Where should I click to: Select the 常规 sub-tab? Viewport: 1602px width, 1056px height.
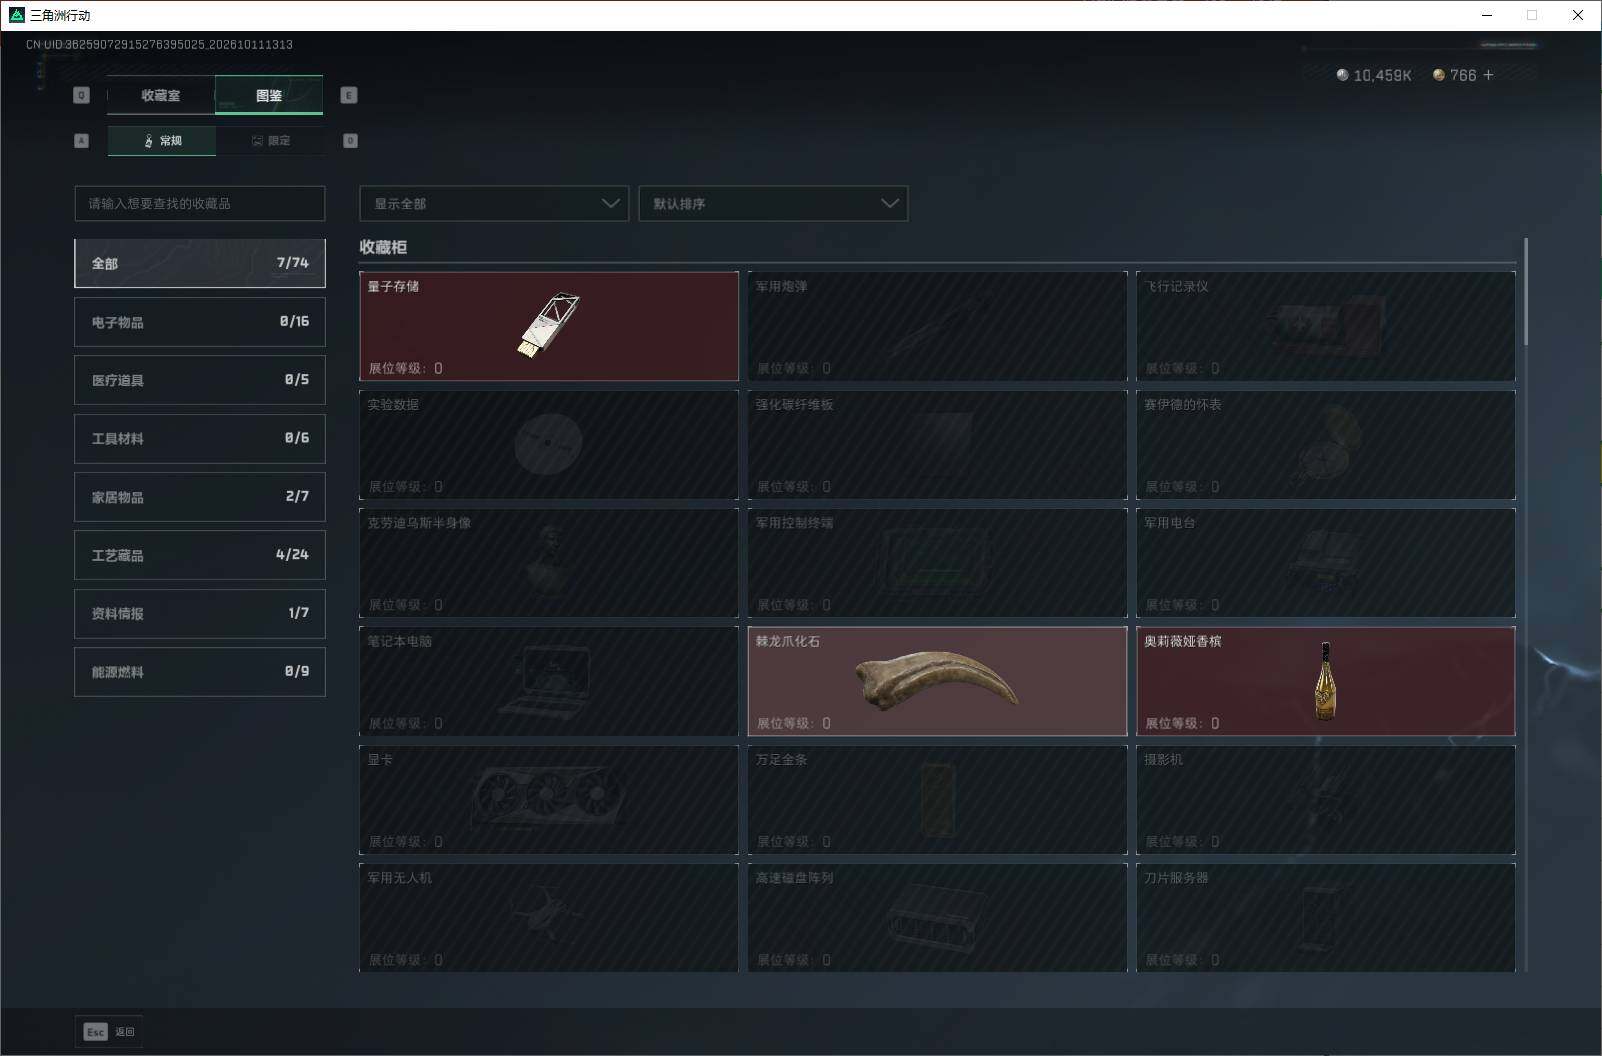point(162,141)
